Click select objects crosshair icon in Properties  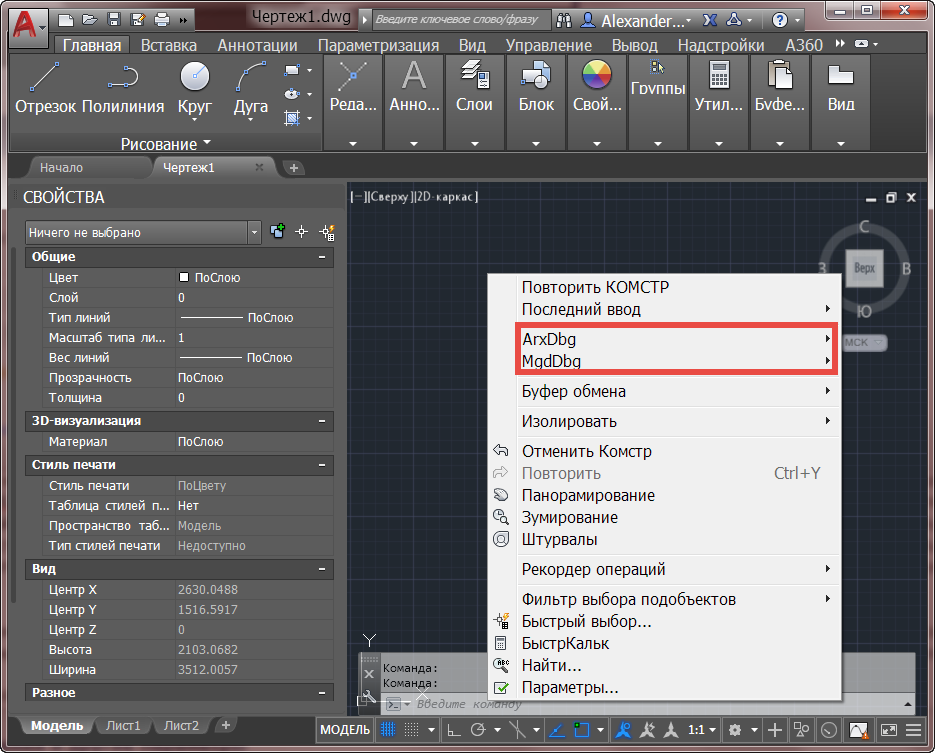(x=302, y=232)
